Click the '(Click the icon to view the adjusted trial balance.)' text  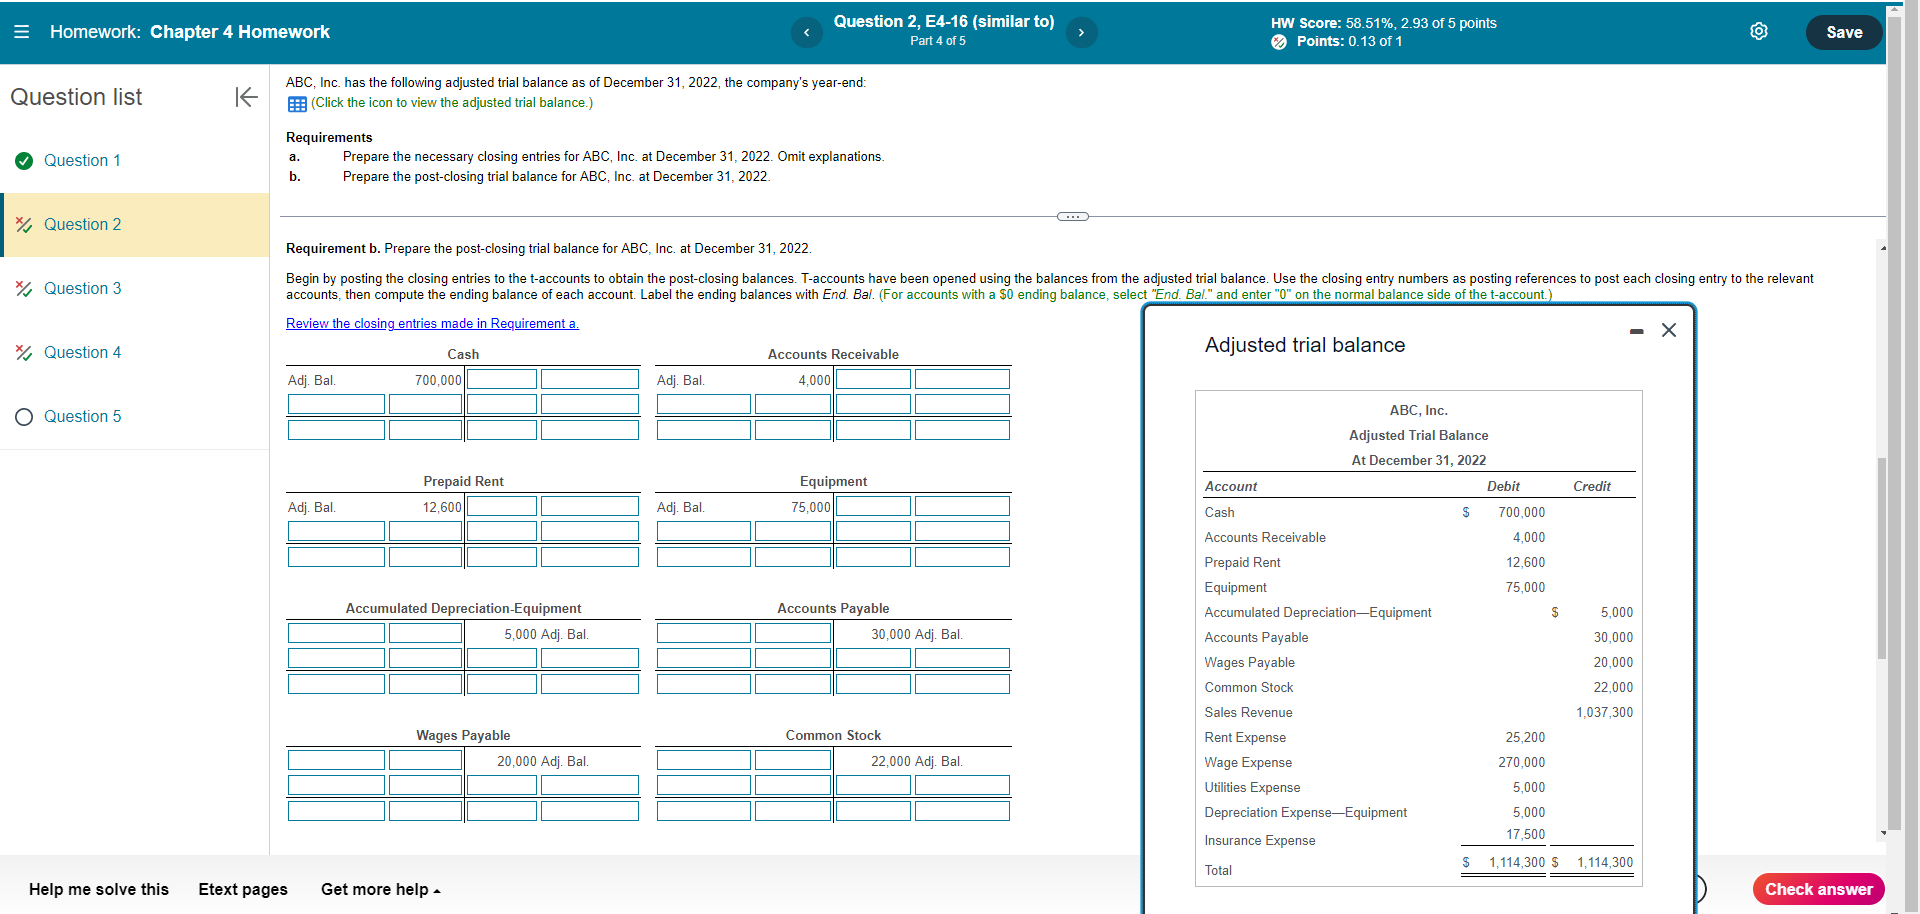[452, 103]
